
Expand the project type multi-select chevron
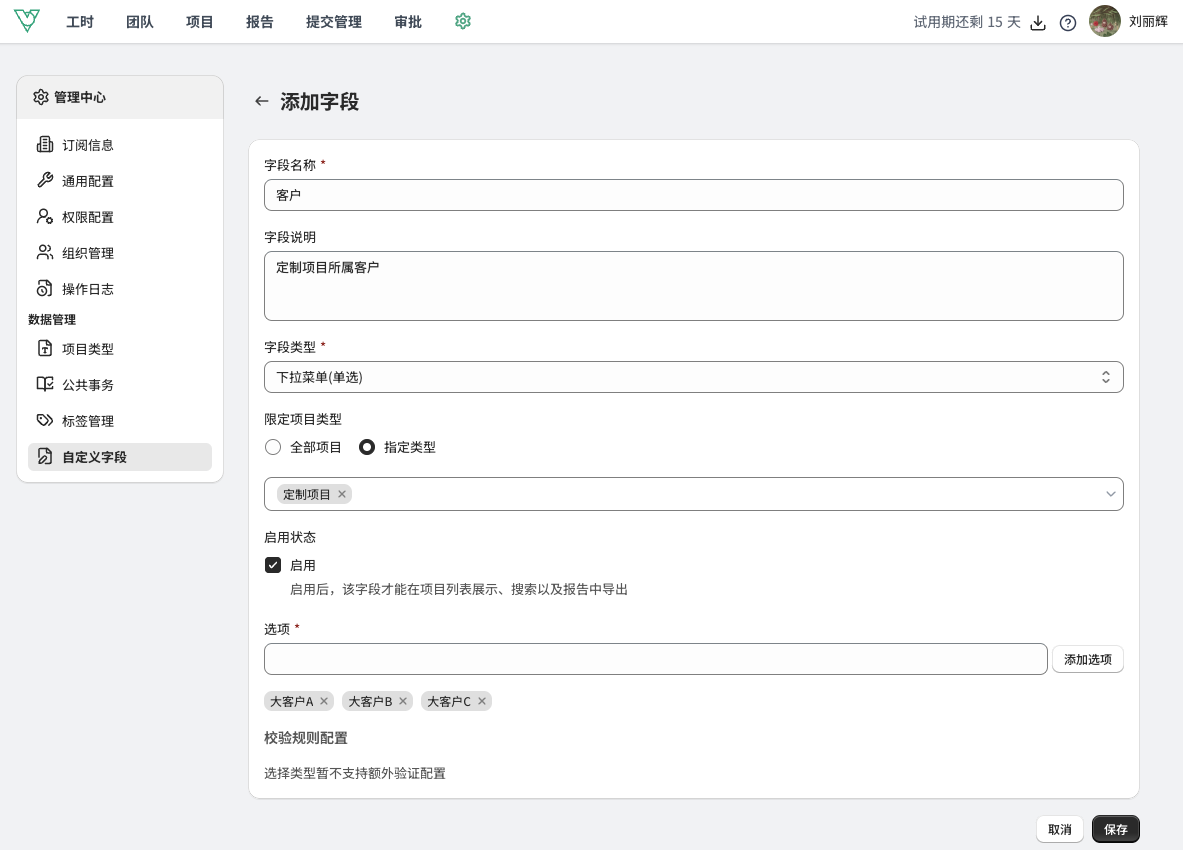1110,494
